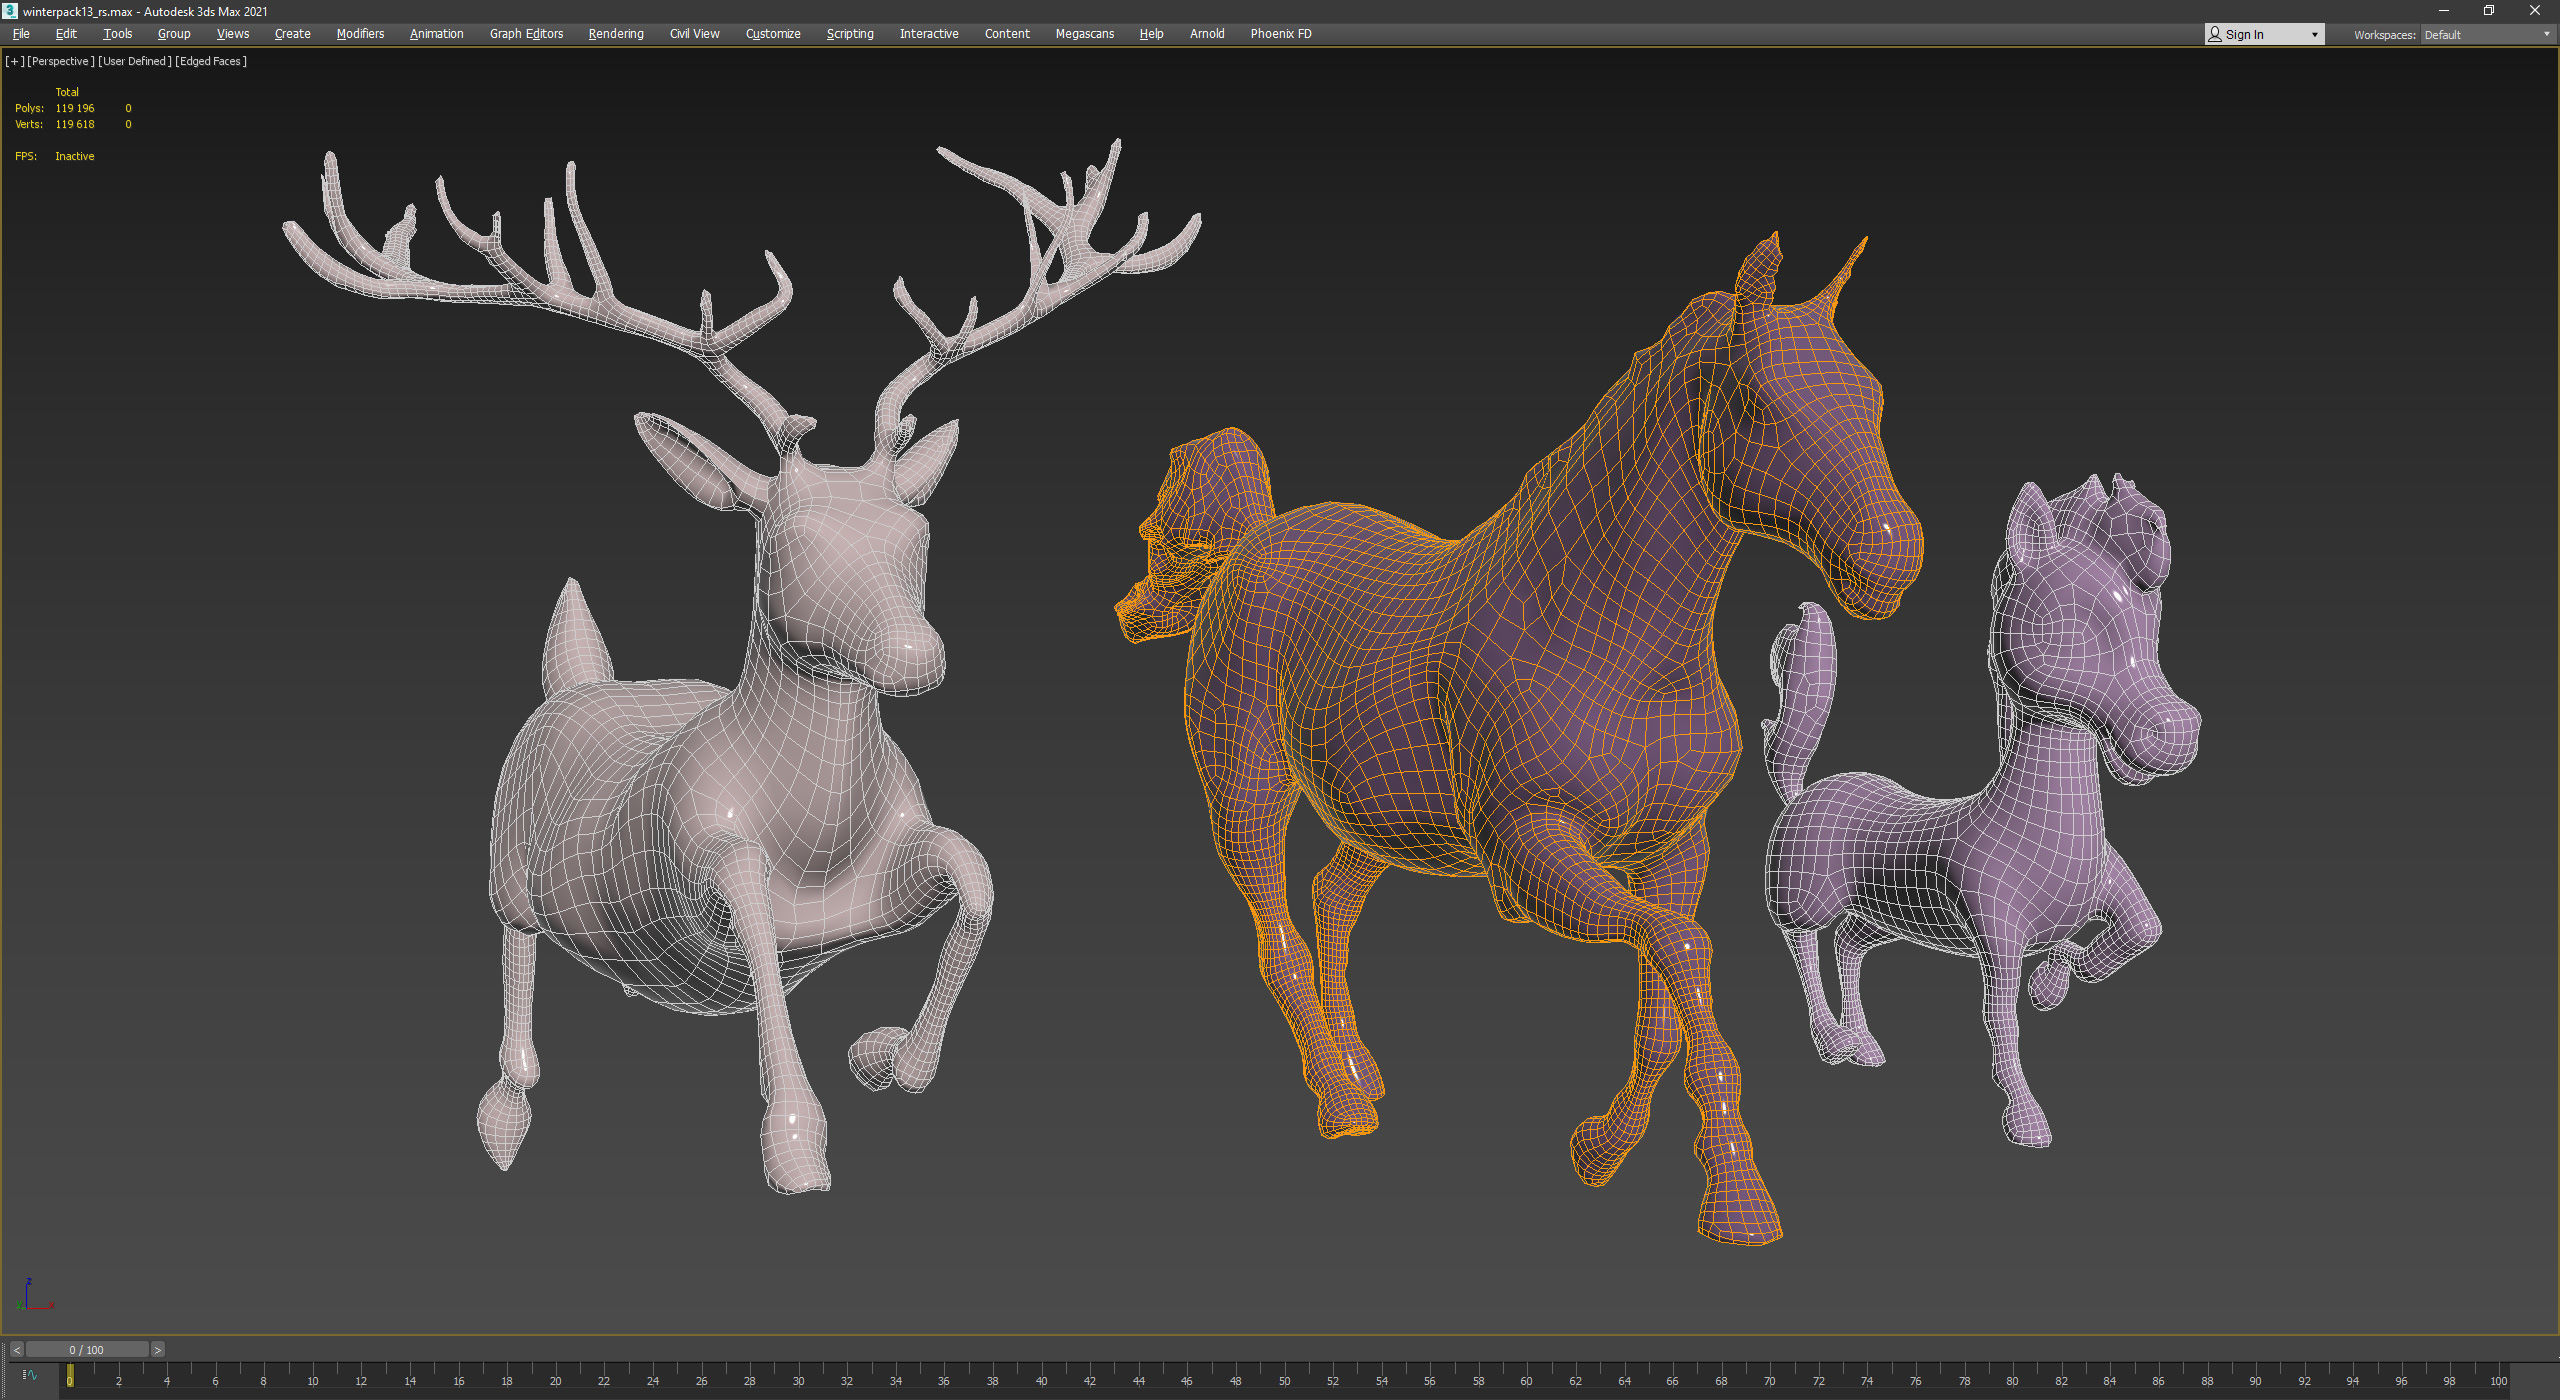This screenshot has width=2560, height=1400.
Task: Open the Perspective viewport label menu
Action: (x=61, y=61)
